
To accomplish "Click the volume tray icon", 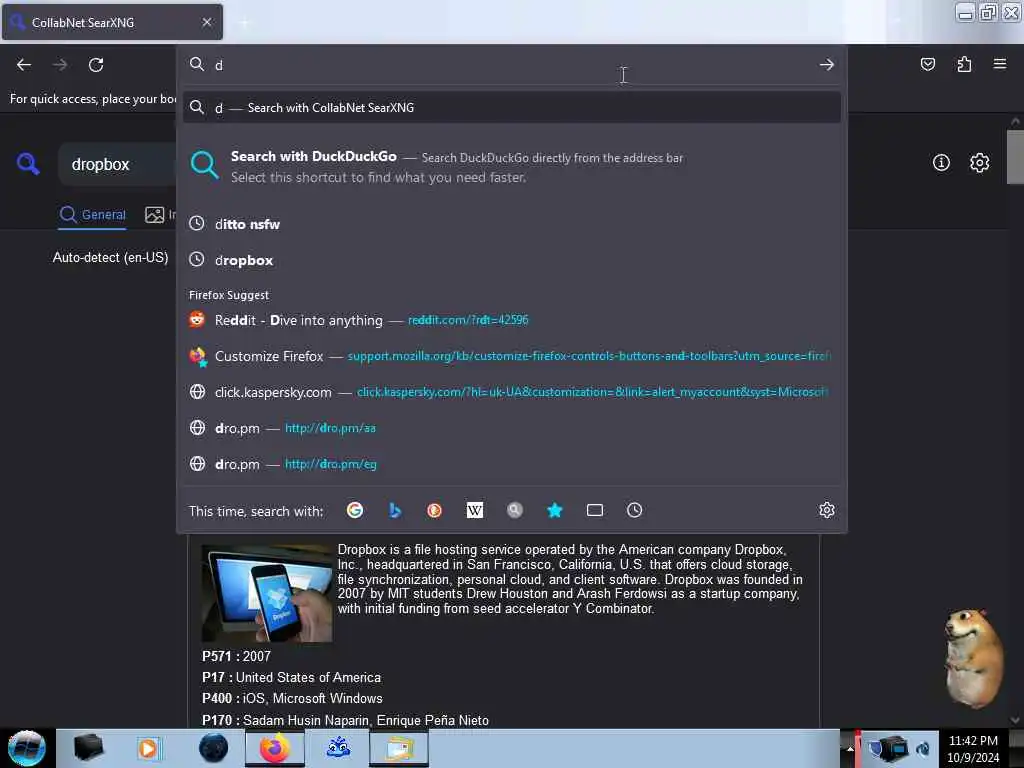I will click(x=923, y=748).
